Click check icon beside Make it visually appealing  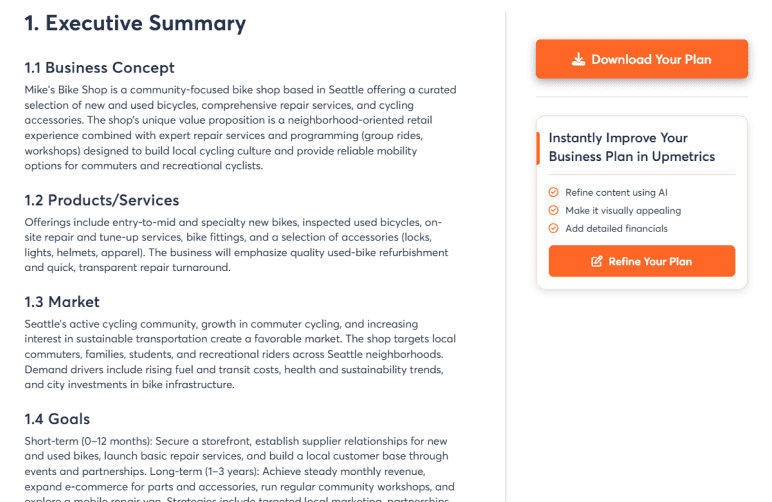(x=554, y=210)
